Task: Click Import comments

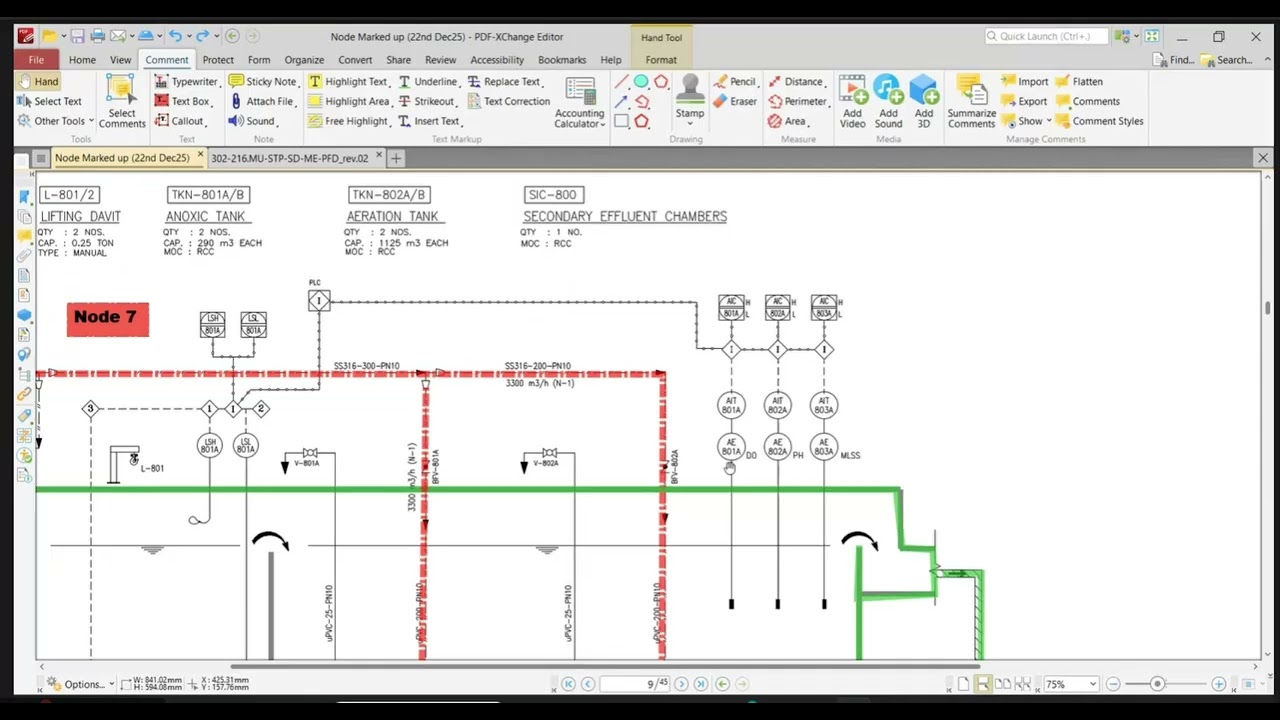Action: (1024, 81)
